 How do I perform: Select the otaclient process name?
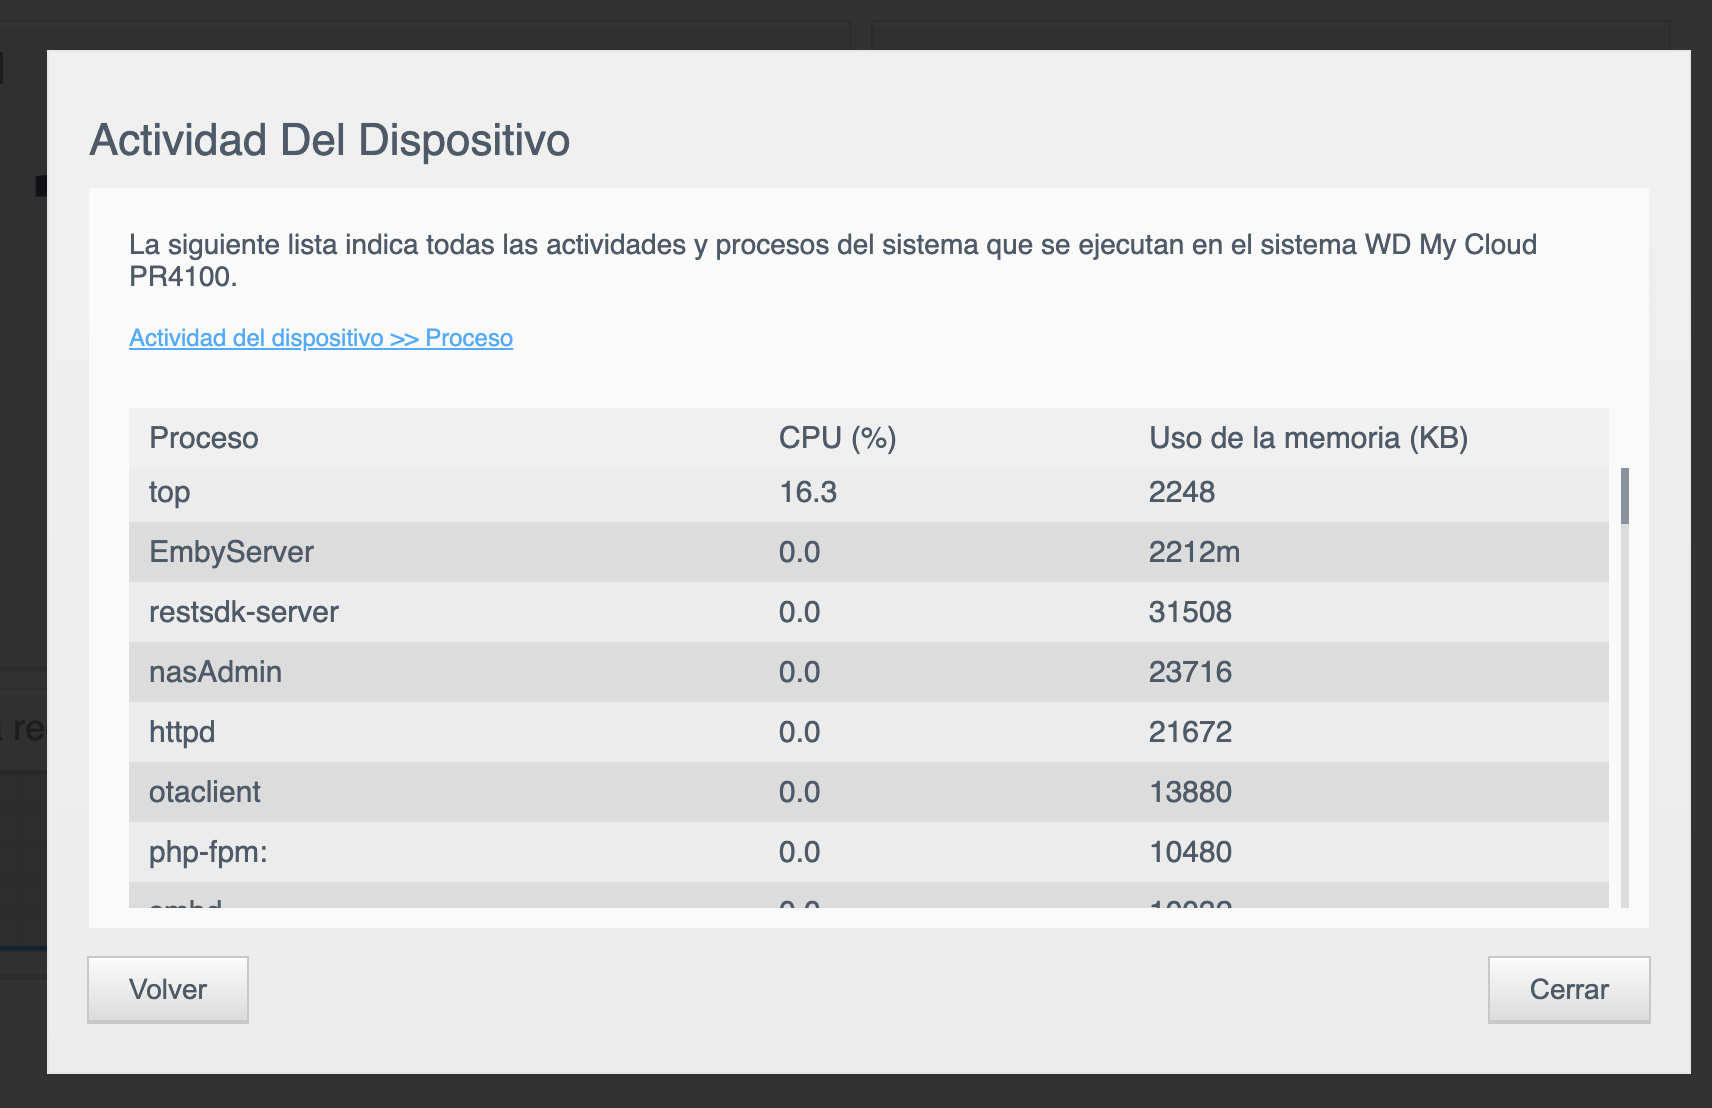(x=205, y=792)
